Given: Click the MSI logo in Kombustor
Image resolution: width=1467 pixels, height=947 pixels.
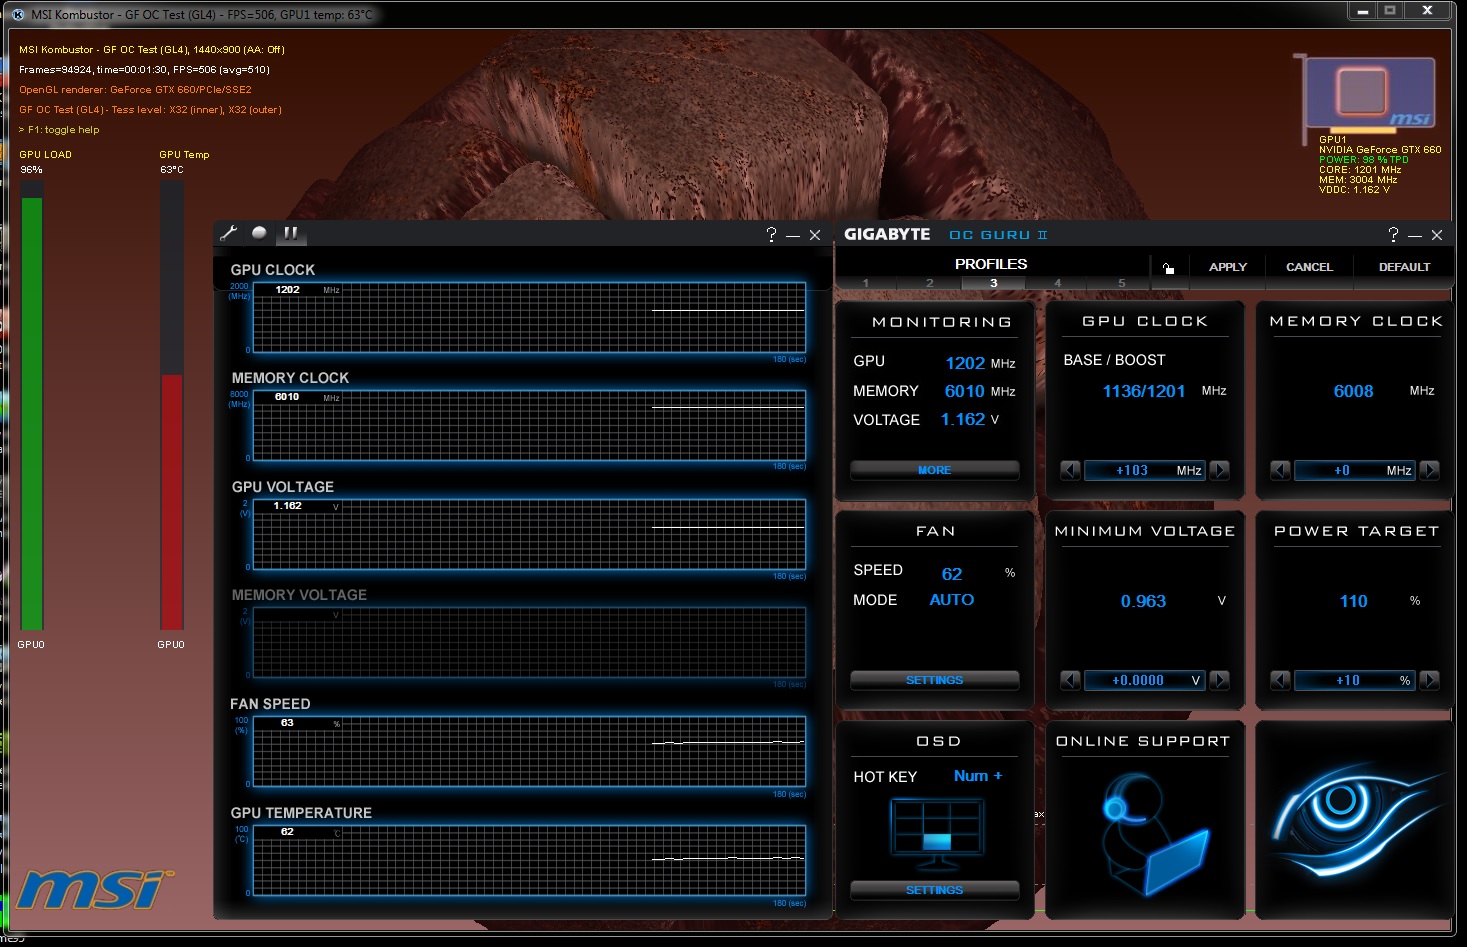Looking at the screenshot, I should pyautogui.click(x=95, y=888).
